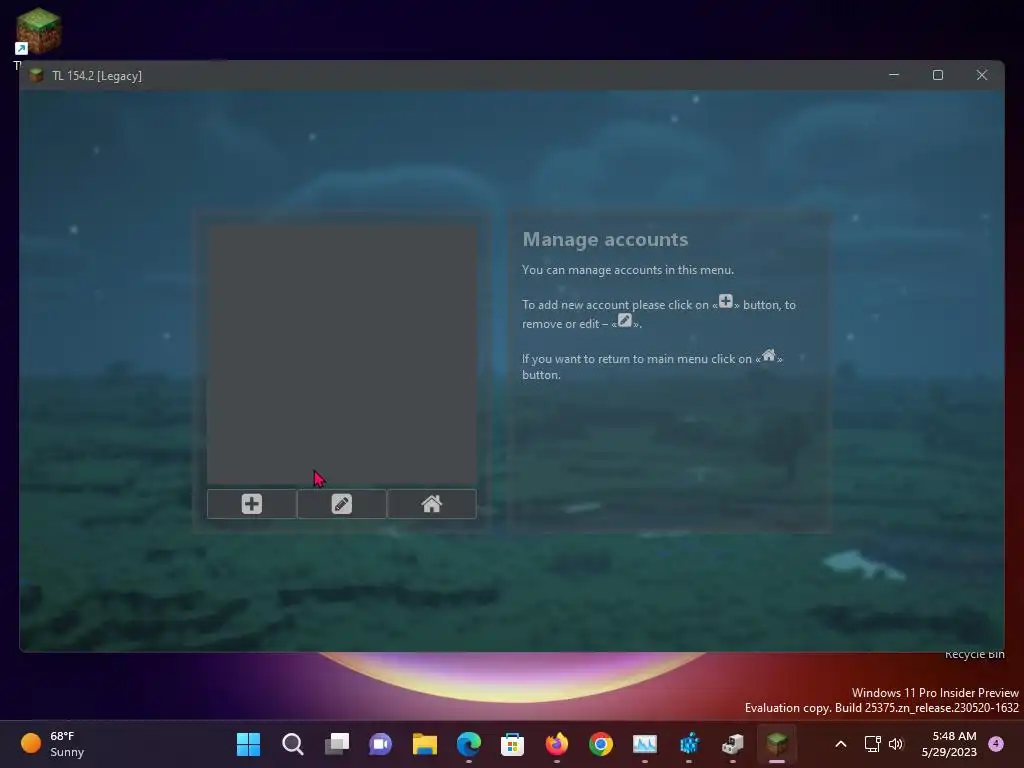Open the Minecraft grass block desktop shortcut
Viewport: 1024px width, 768px height.
click(x=39, y=31)
